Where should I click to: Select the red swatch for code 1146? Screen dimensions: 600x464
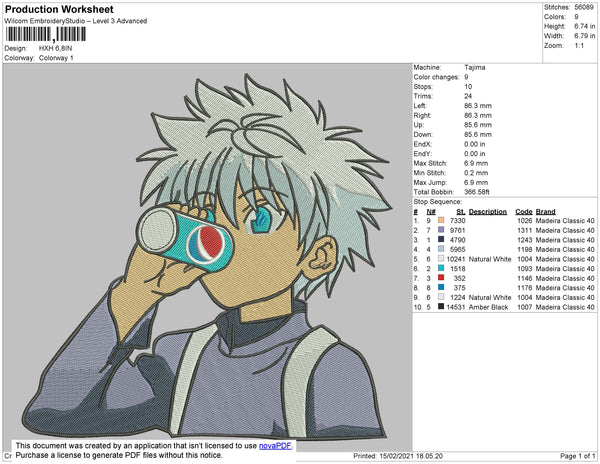pyautogui.click(x=441, y=278)
